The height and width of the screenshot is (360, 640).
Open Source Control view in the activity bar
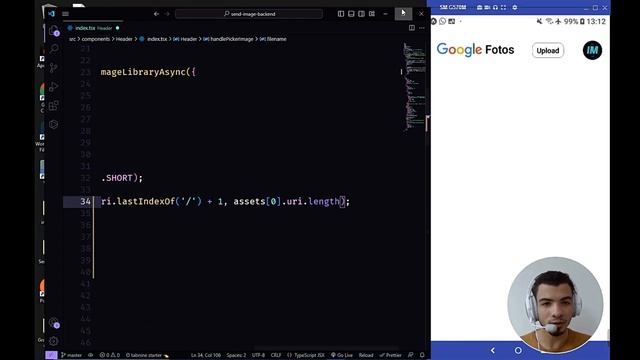pyautogui.click(x=53, y=68)
